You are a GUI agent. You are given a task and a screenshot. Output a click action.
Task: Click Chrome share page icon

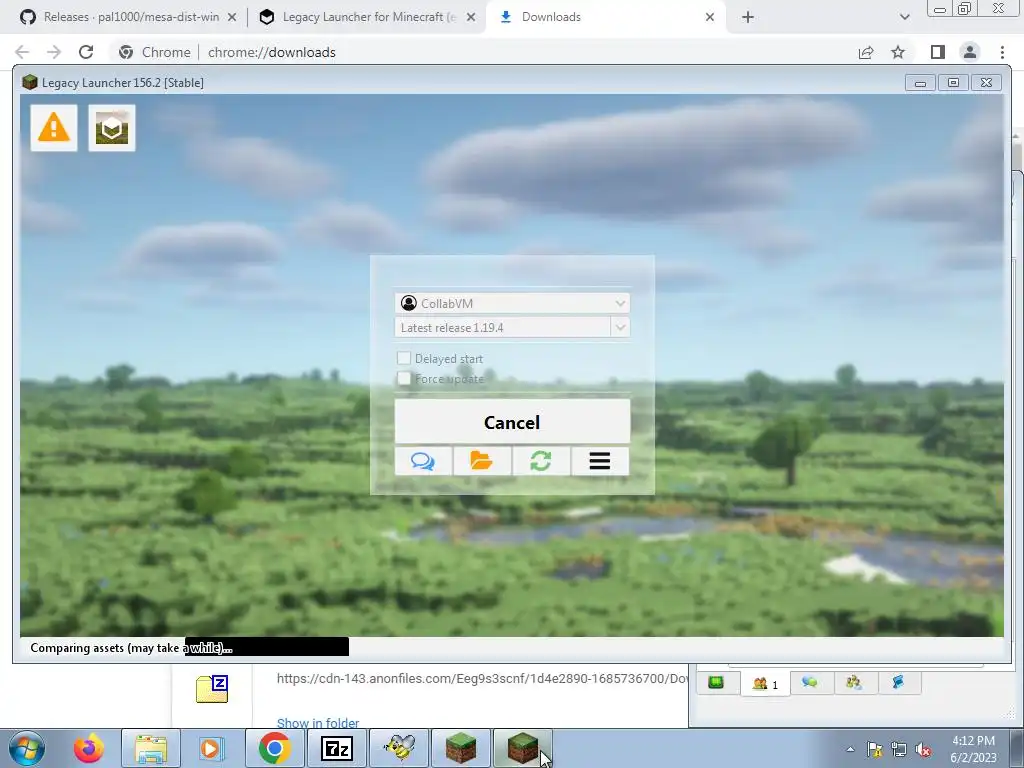coord(866,52)
